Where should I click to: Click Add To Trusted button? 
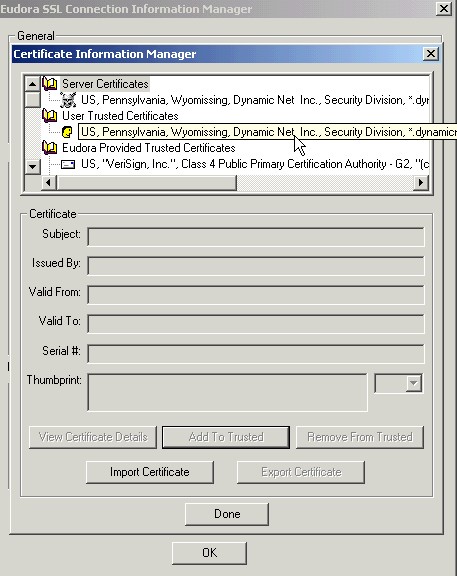pos(226,437)
